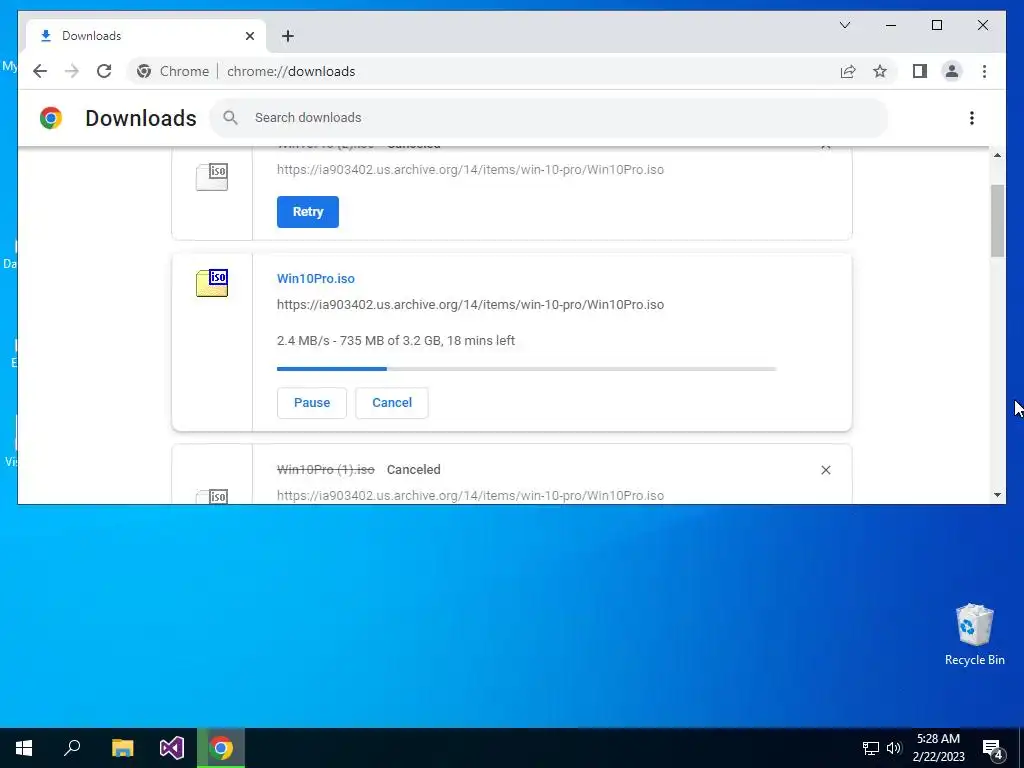1024x768 pixels.
Task: Open a new tab with plus button
Action: [x=288, y=36]
